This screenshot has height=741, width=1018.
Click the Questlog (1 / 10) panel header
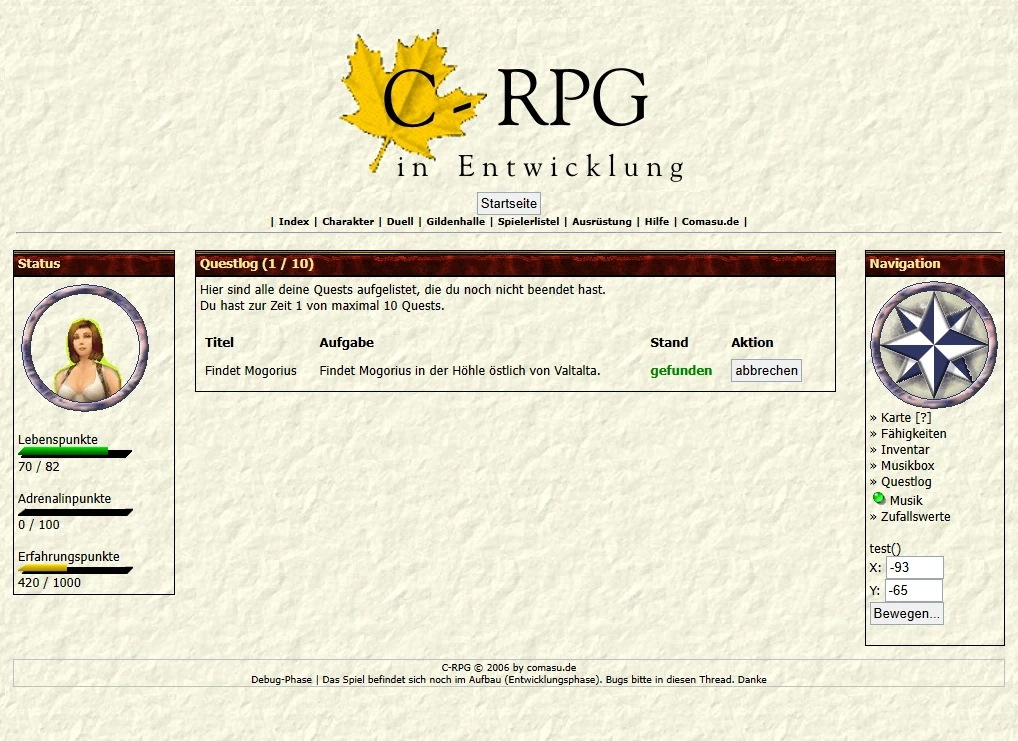pos(515,264)
